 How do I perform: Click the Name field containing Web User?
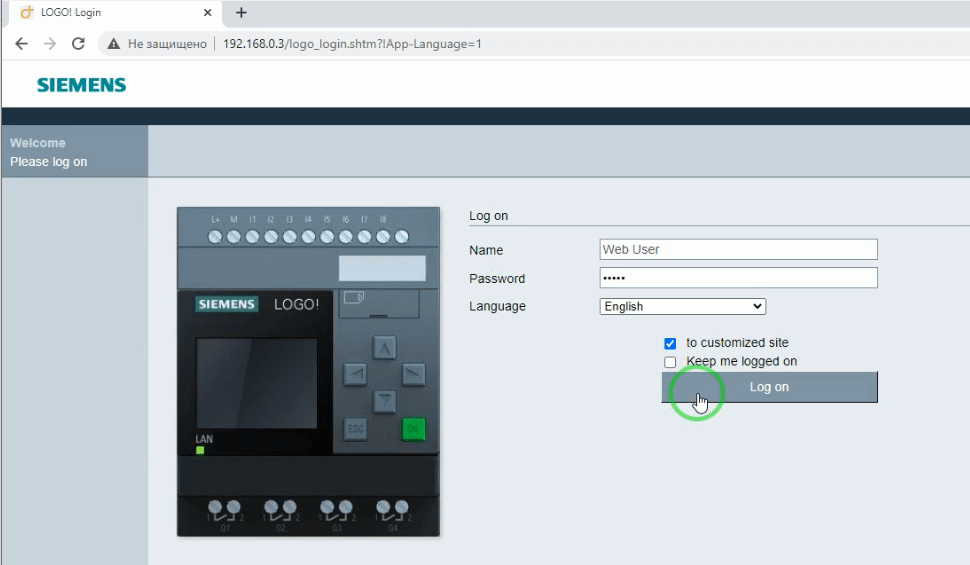click(738, 250)
